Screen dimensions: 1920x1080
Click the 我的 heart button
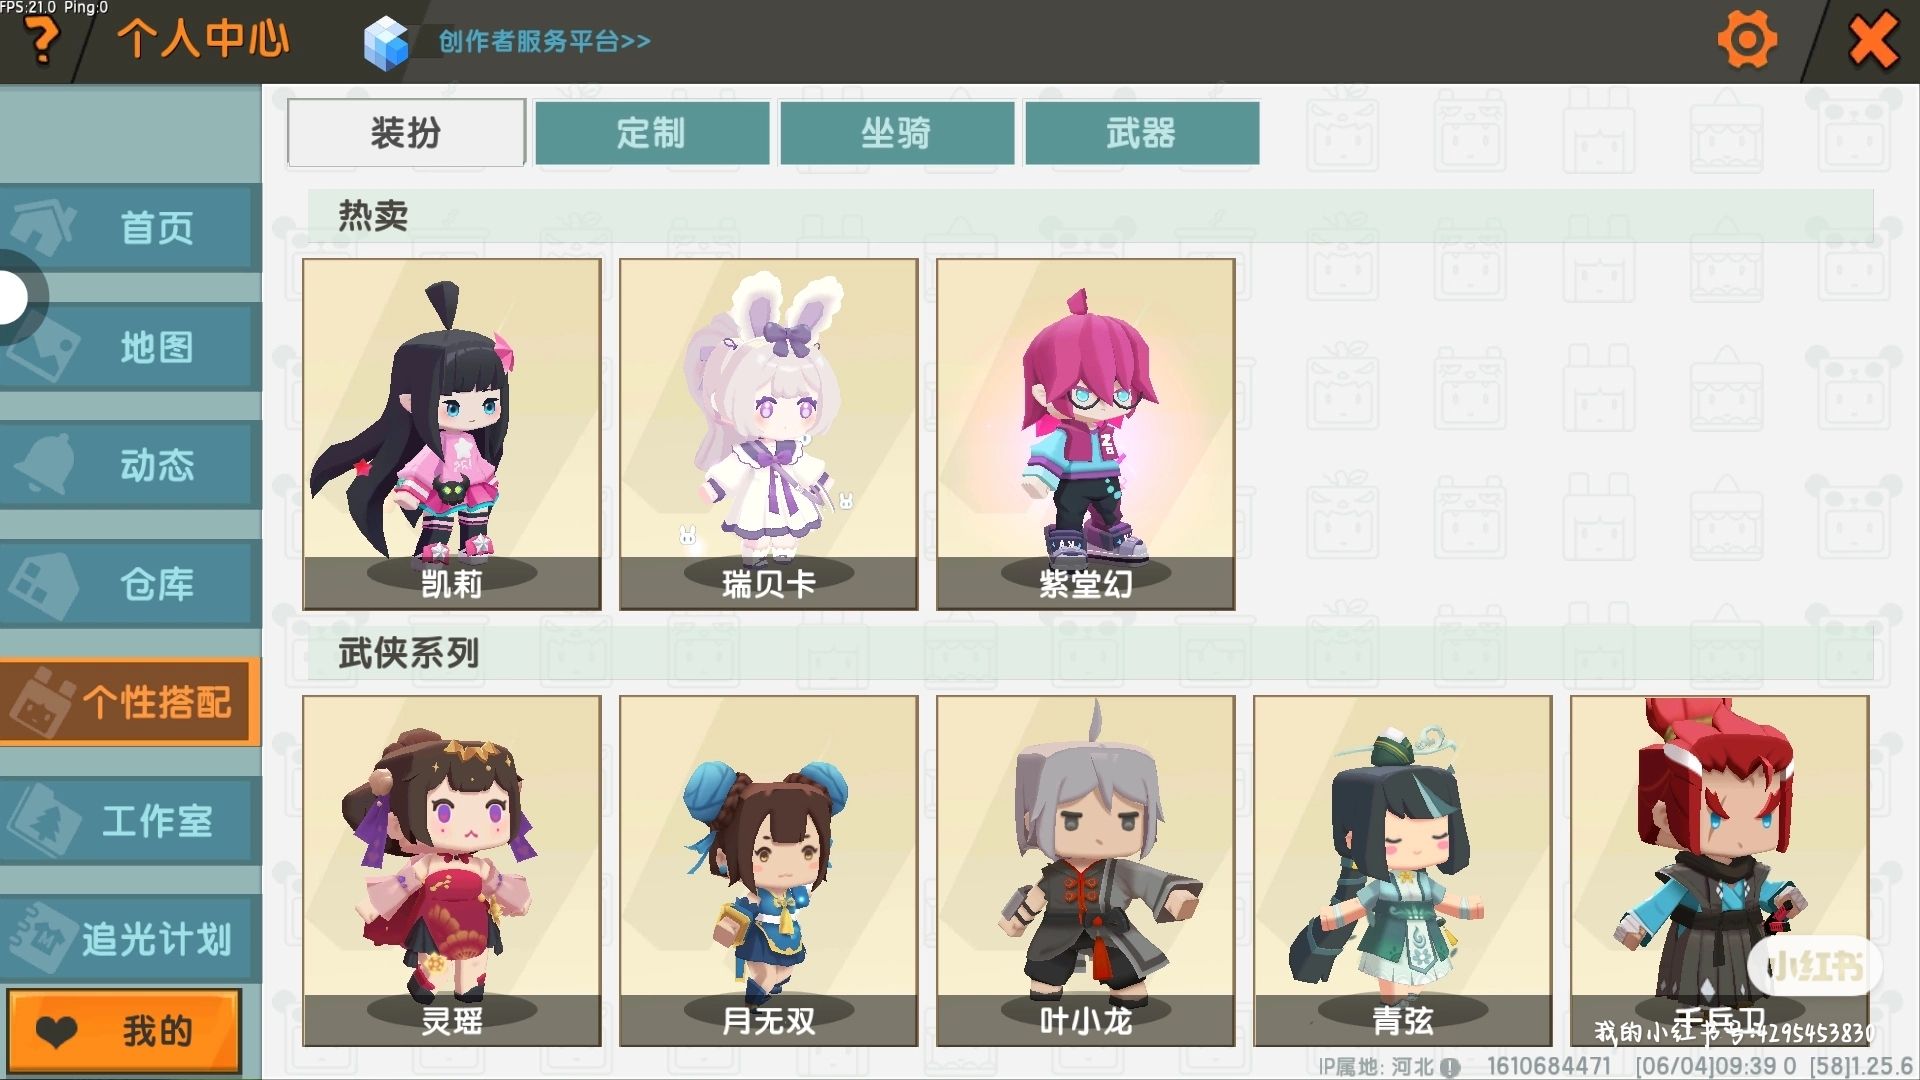pyautogui.click(x=124, y=1031)
